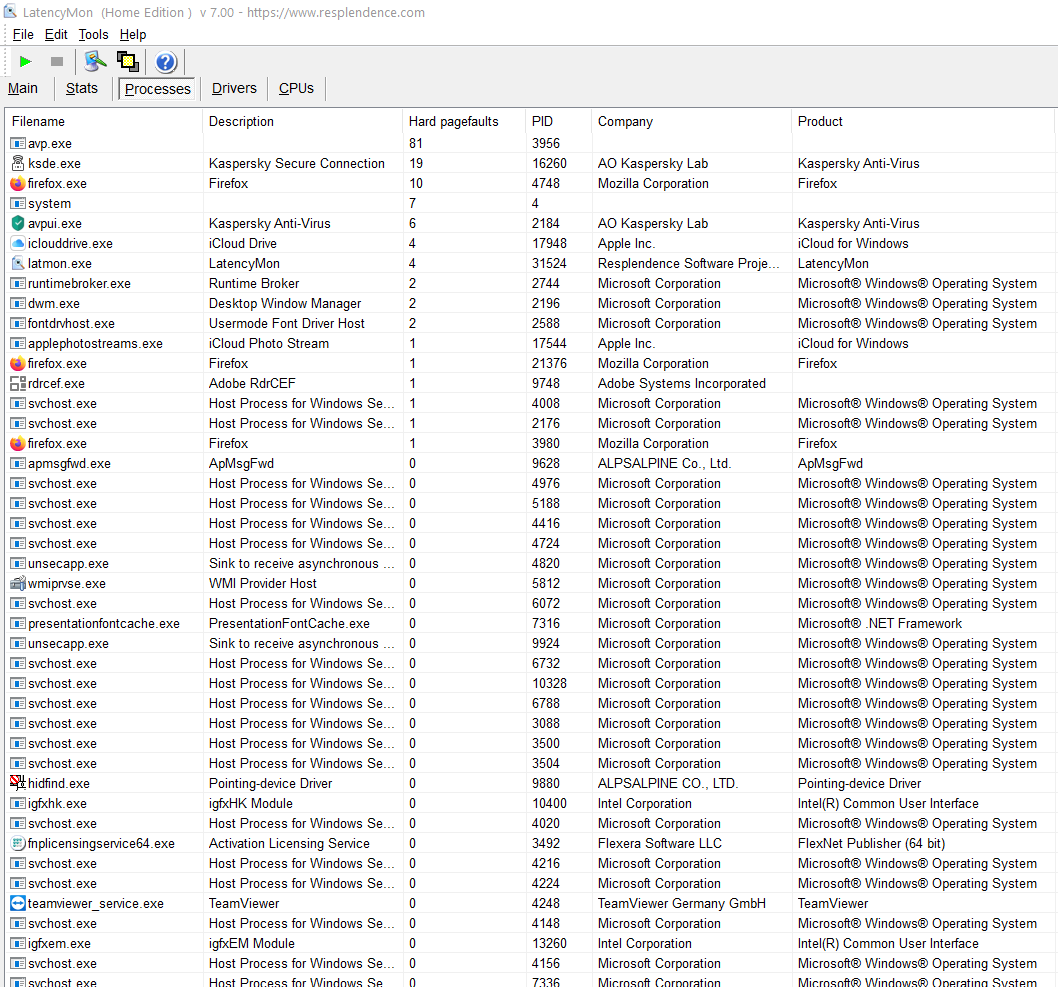Click the gray stop monitoring button
The image size is (1058, 987).
point(57,62)
